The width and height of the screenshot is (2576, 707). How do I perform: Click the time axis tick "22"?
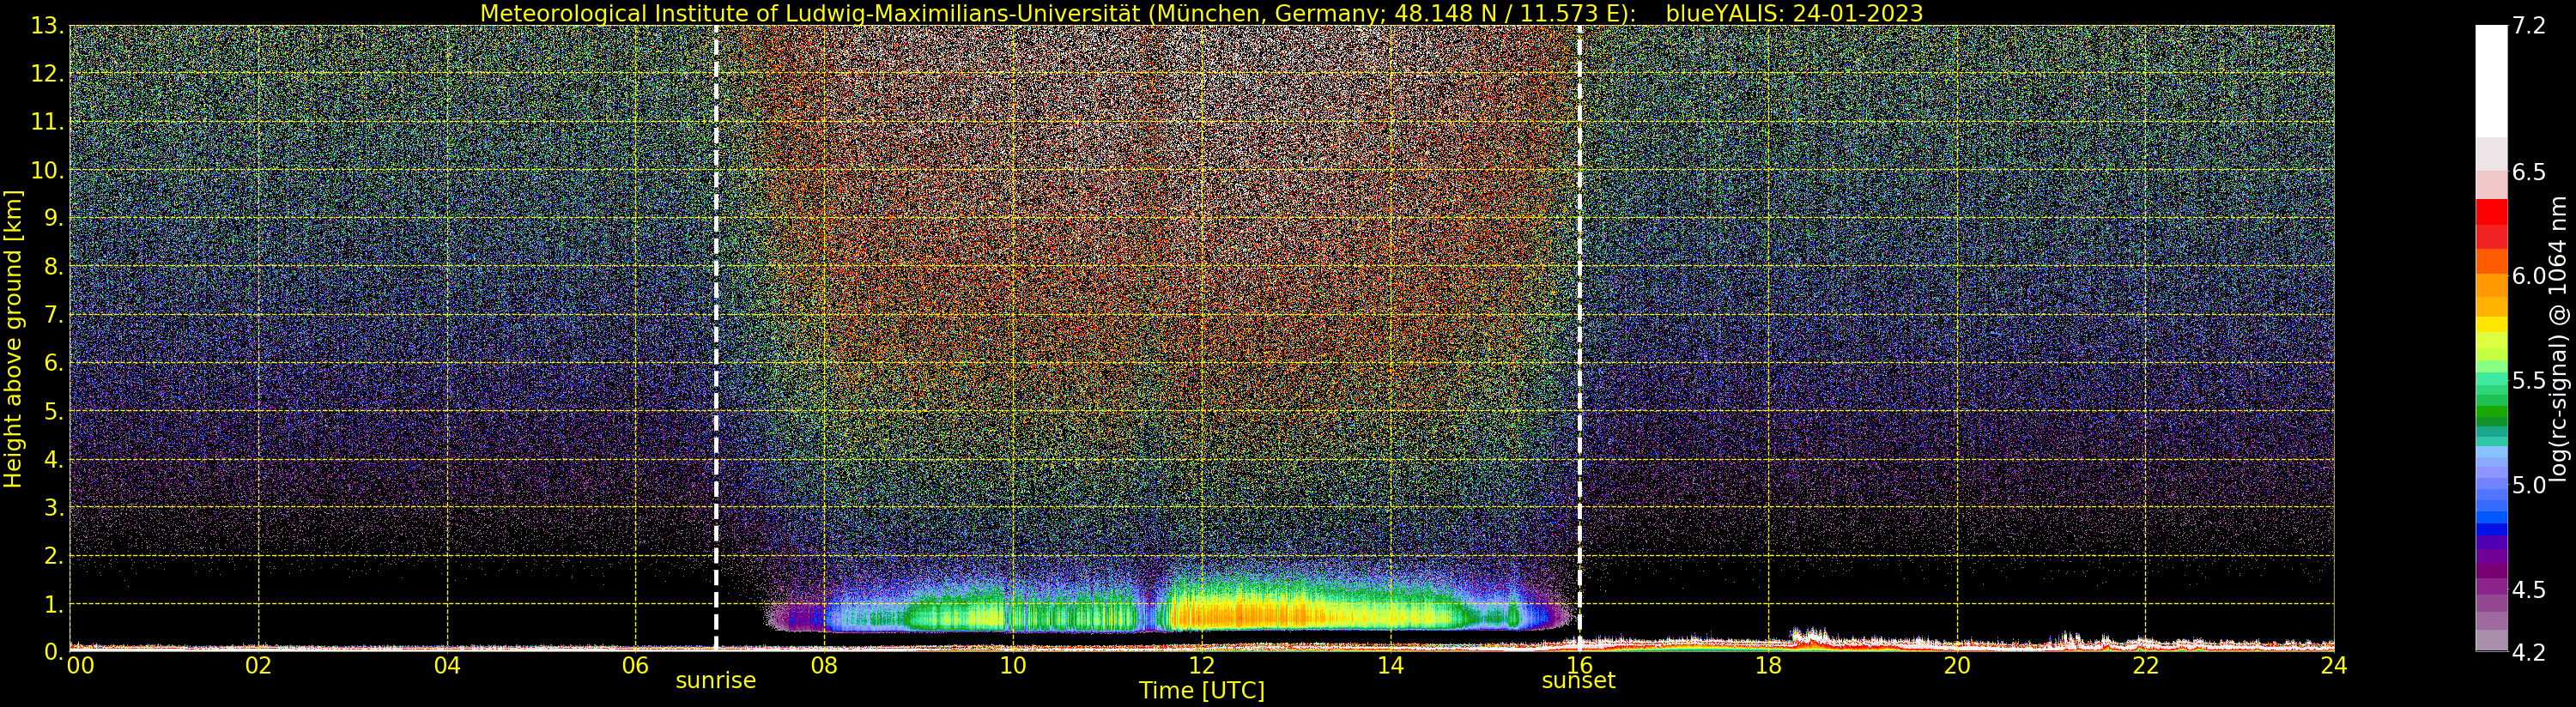point(2146,665)
